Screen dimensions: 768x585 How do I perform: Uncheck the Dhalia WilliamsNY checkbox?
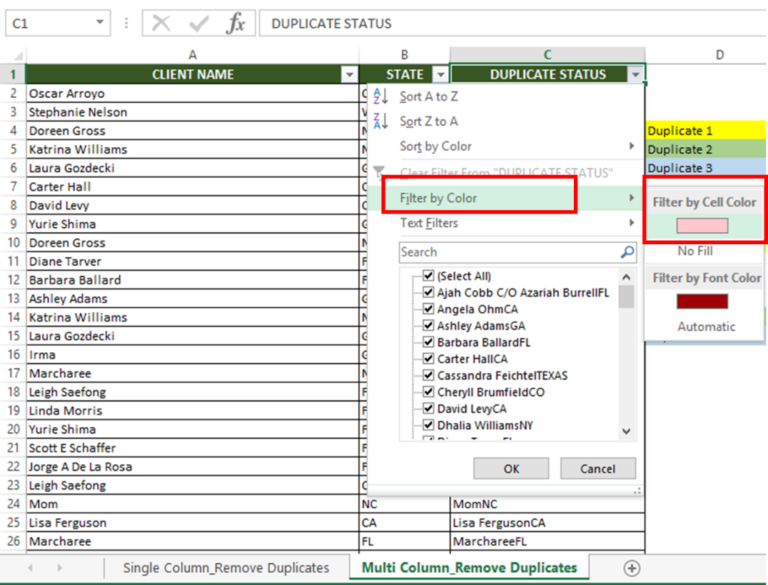click(x=428, y=425)
